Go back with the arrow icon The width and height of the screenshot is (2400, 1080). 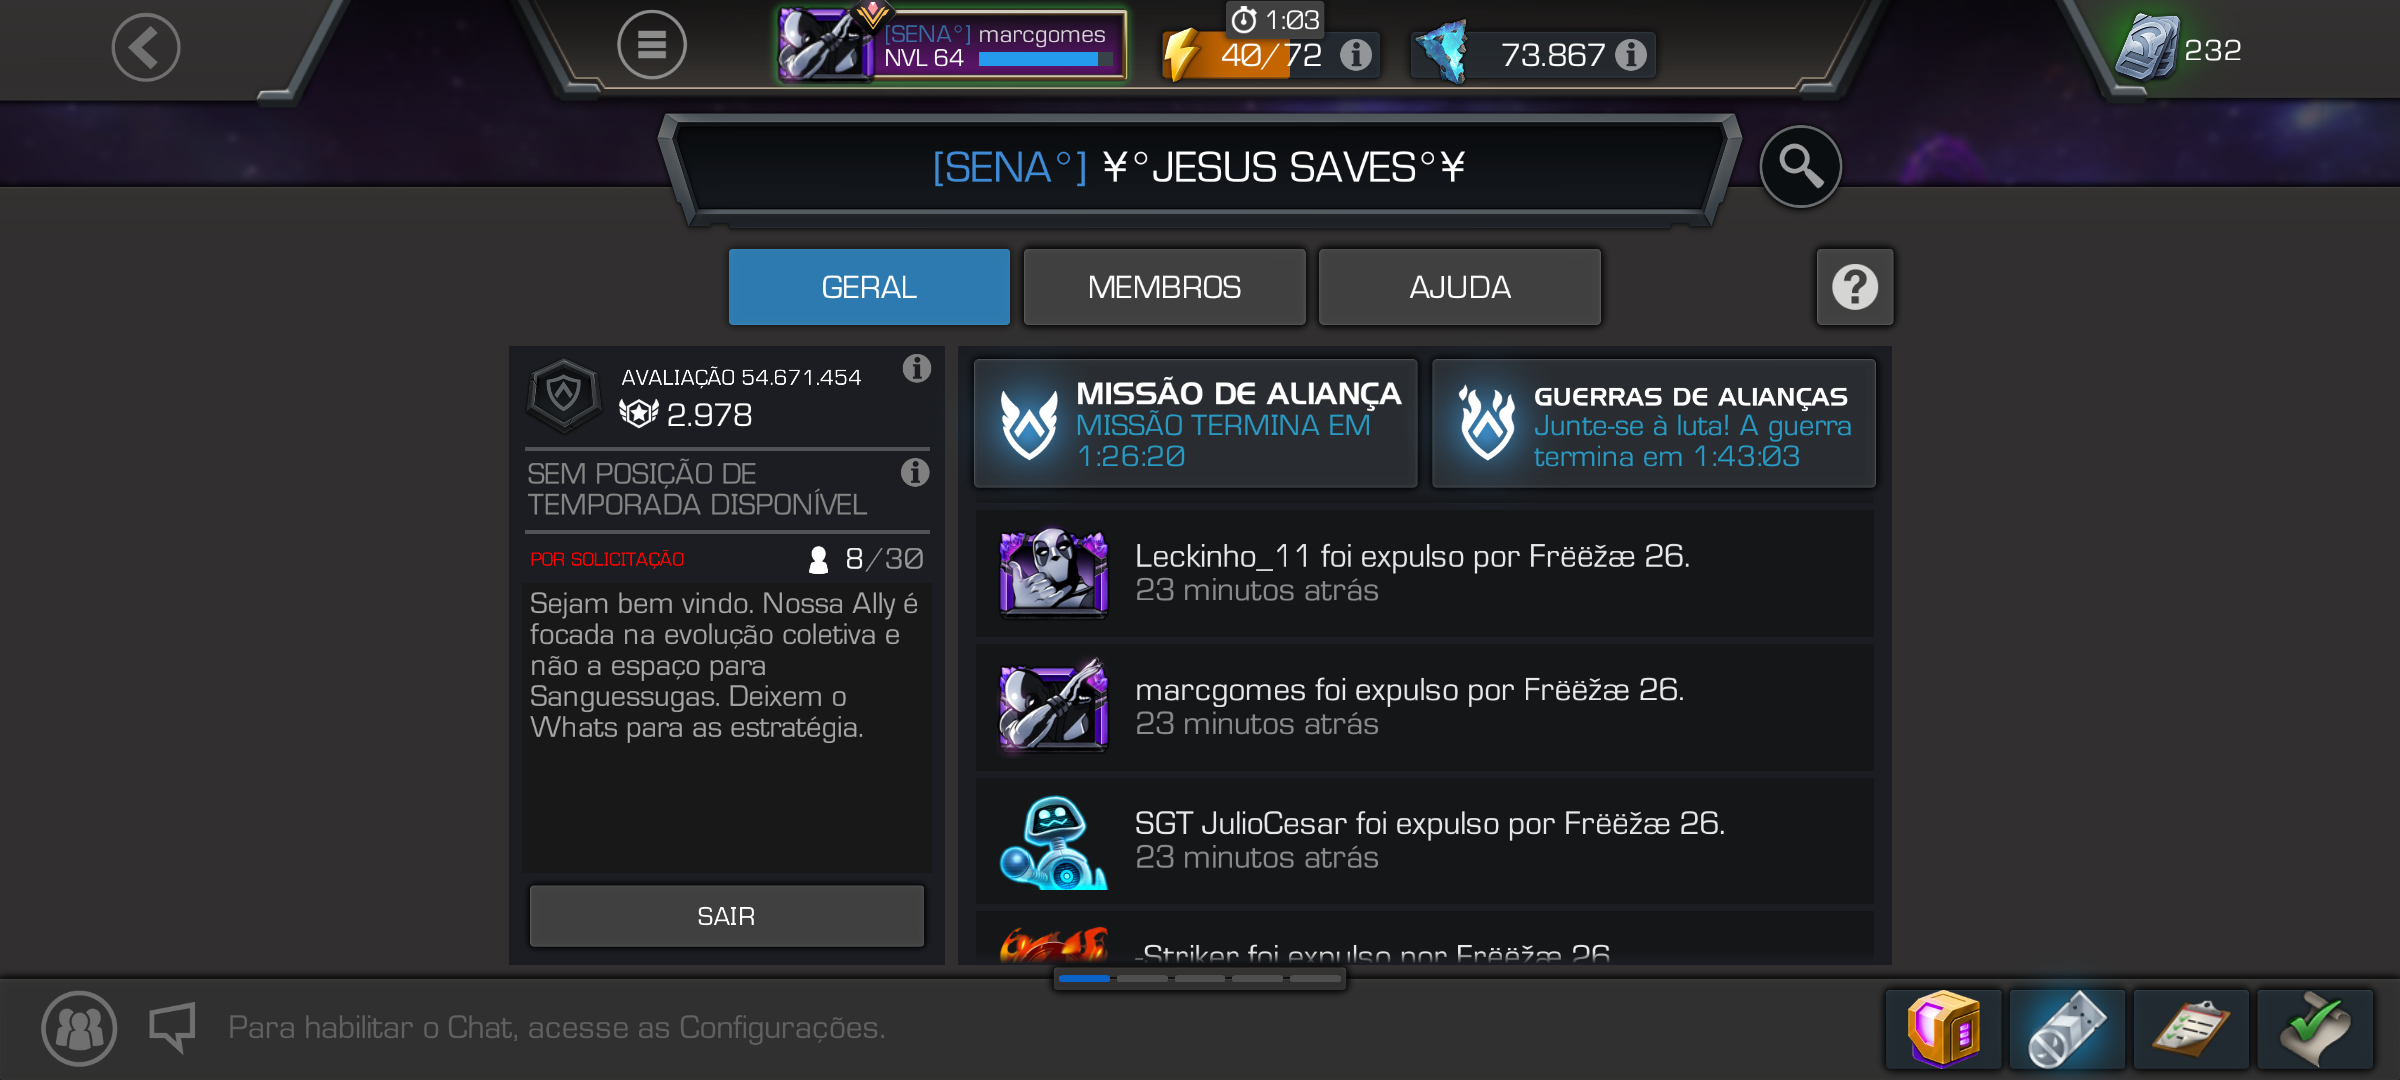(x=146, y=47)
